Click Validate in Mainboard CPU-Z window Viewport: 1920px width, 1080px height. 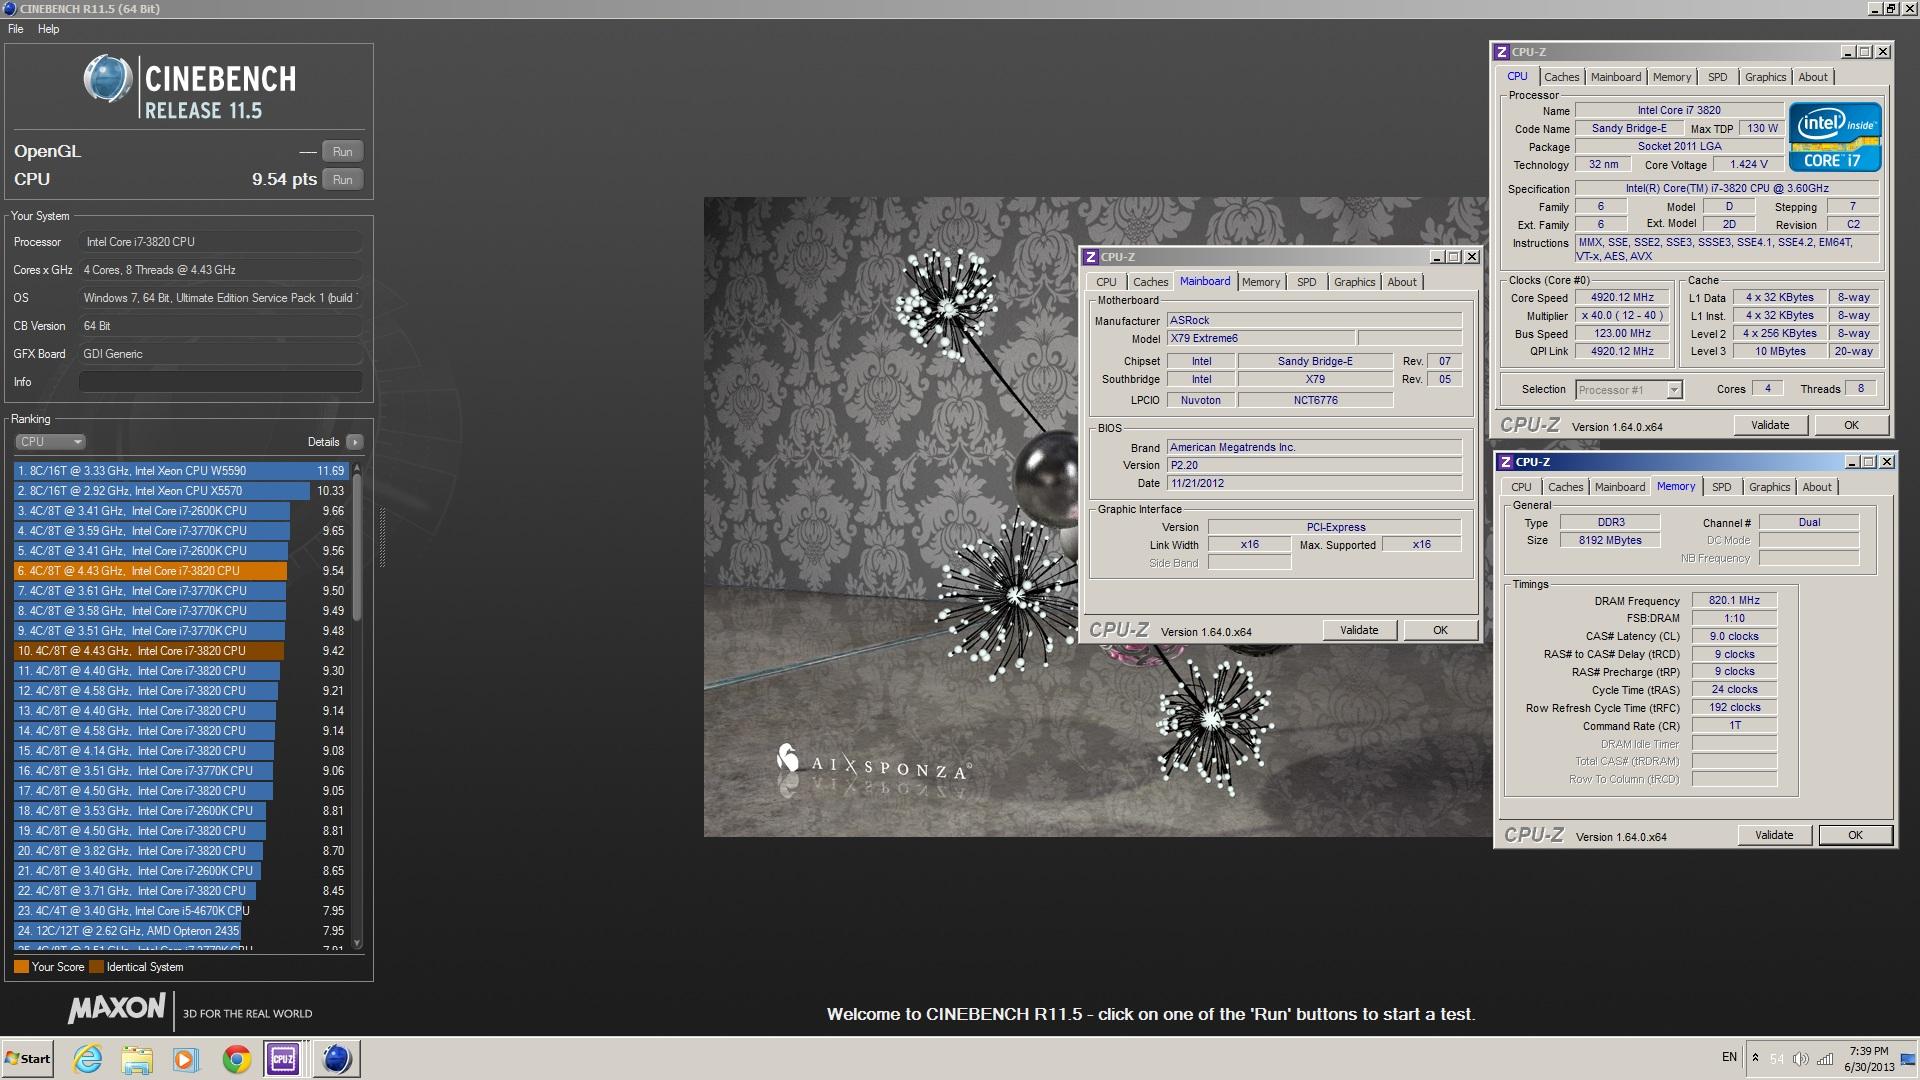[x=1359, y=630]
